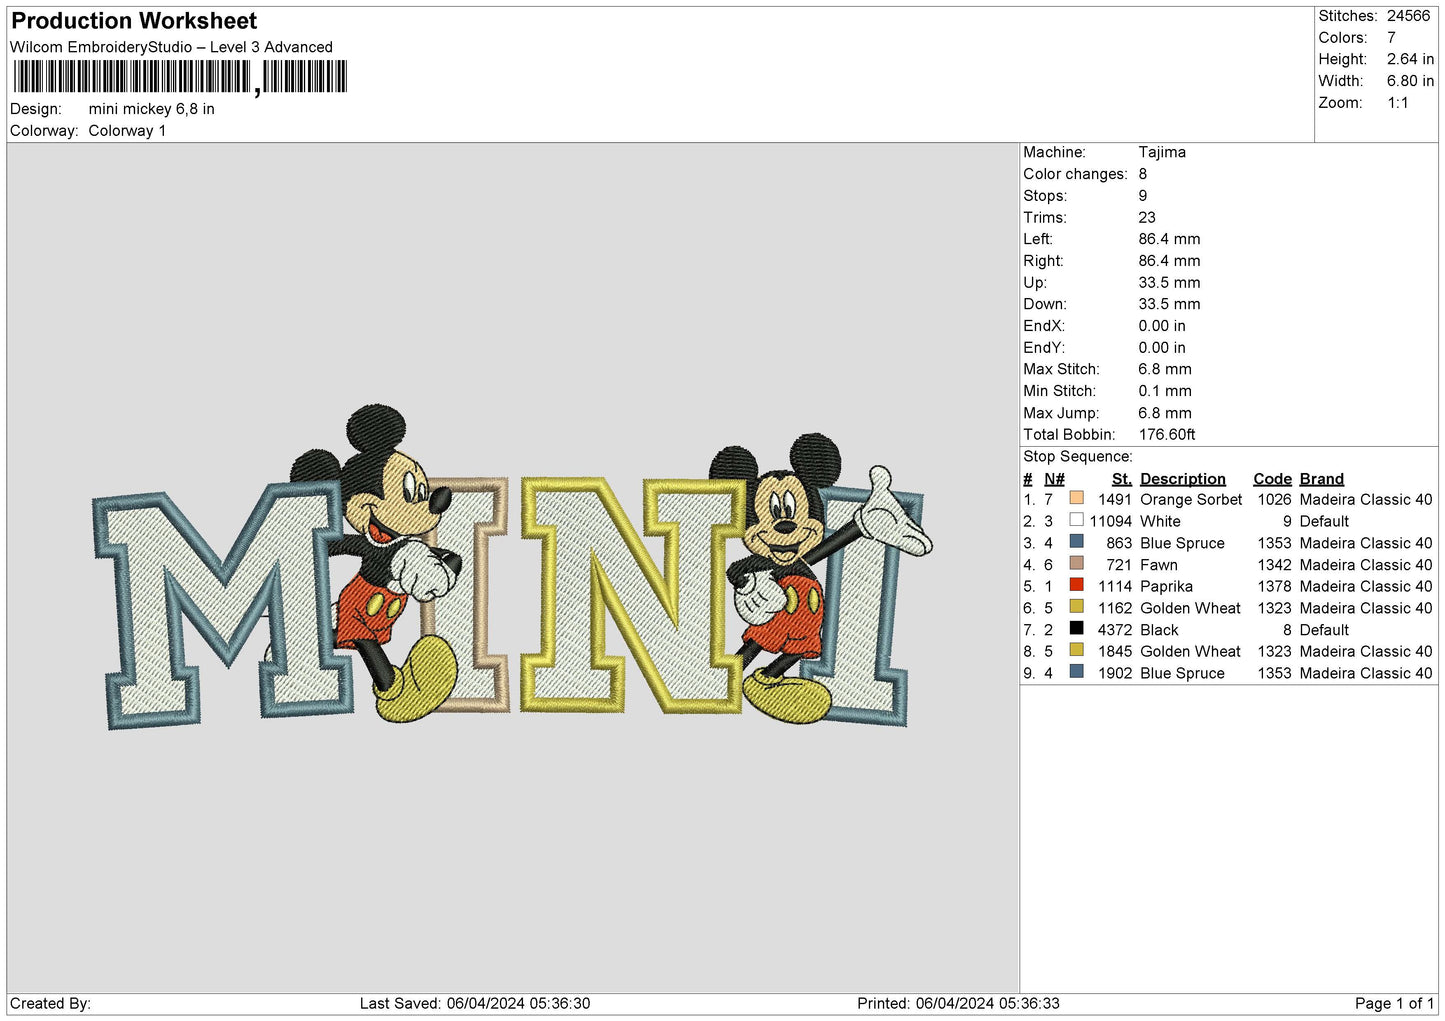Click code 1378 in the Paprika row
The width and height of the screenshot is (1445, 1021).
(x=1274, y=586)
